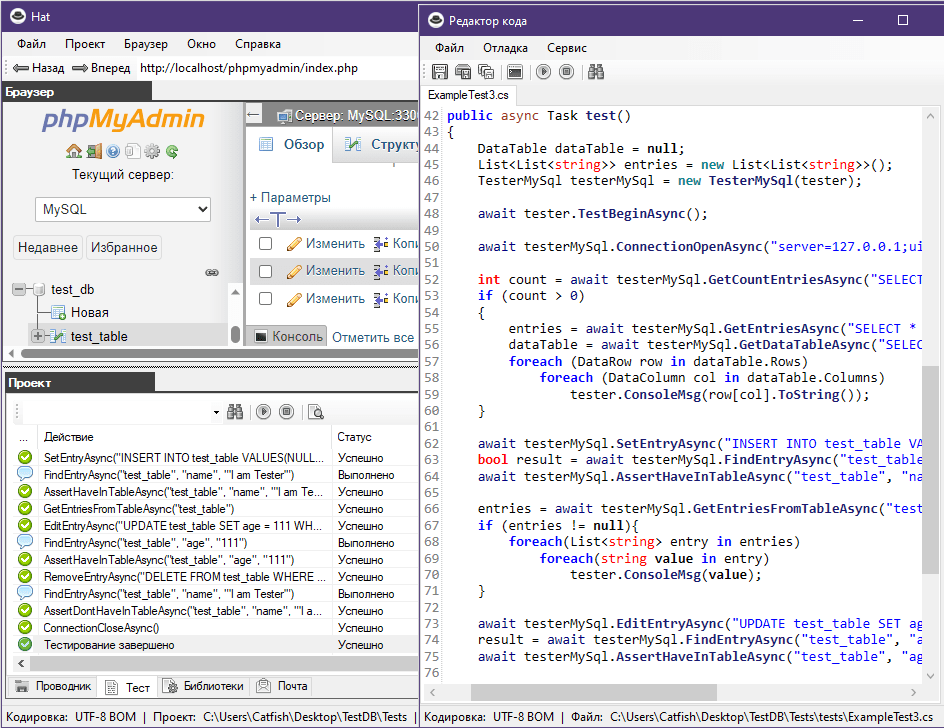
Task: Click the phpMyAdmin home icon
Action: [x=74, y=152]
